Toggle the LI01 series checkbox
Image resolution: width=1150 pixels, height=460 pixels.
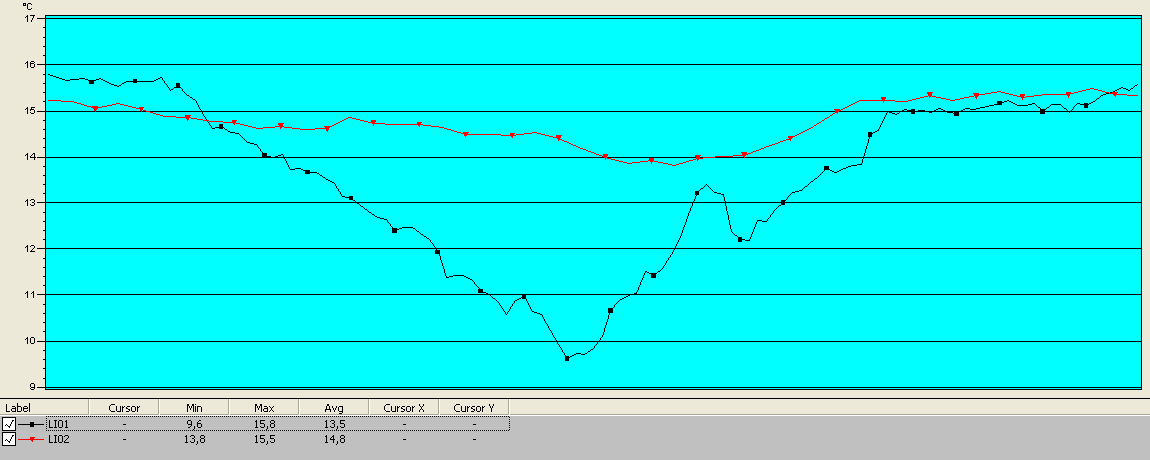pyautogui.click(x=9, y=424)
